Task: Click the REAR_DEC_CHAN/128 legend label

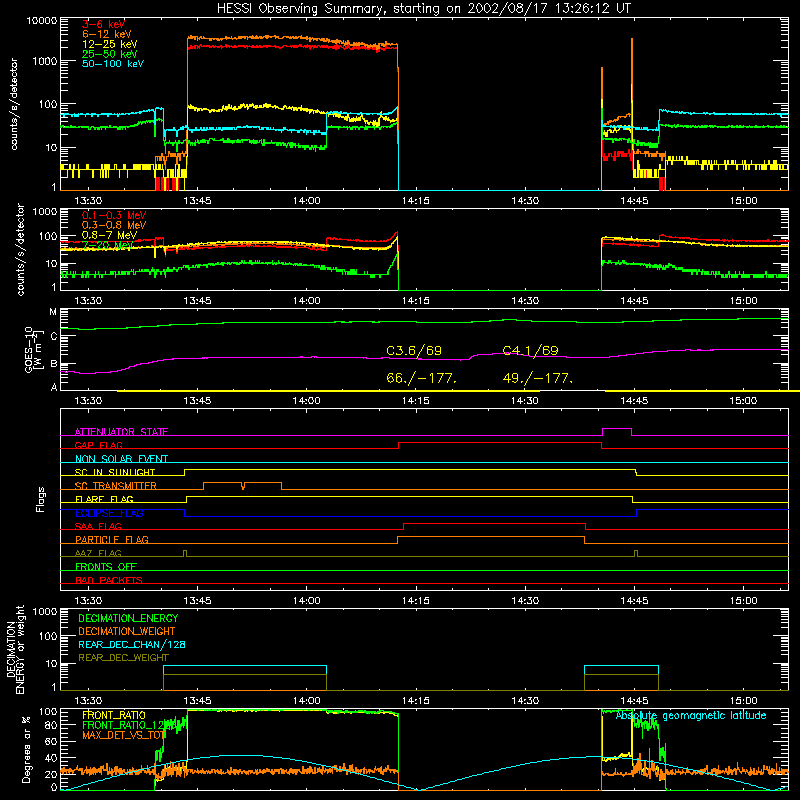Action: (132, 645)
